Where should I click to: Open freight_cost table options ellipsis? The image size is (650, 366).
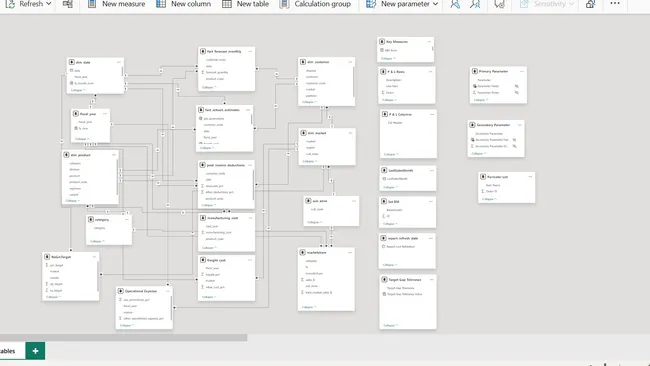(x=250, y=260)
